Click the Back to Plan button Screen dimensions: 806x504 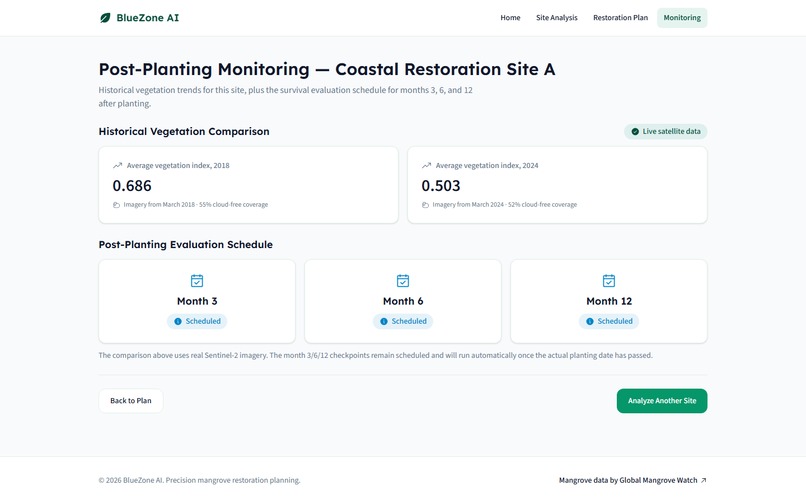tap(131, 401)
